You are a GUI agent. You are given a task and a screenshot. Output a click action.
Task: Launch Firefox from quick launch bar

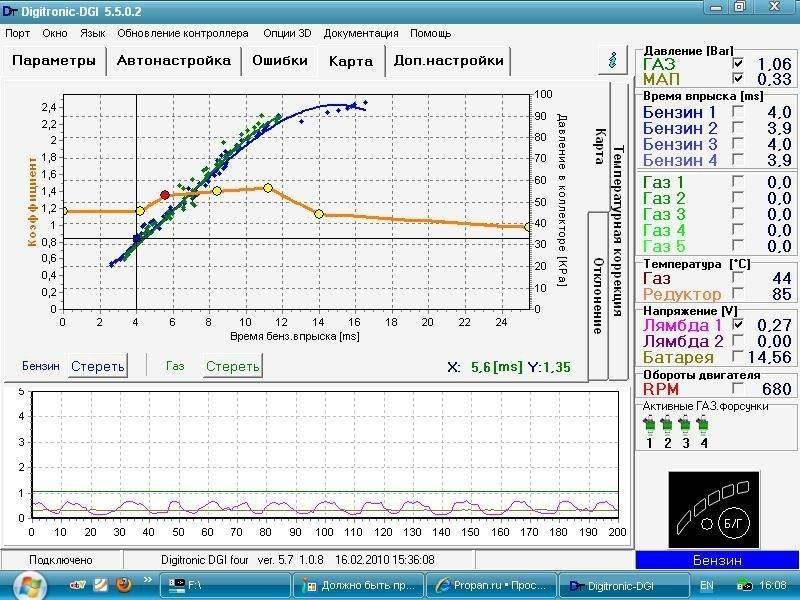(124, 583)
